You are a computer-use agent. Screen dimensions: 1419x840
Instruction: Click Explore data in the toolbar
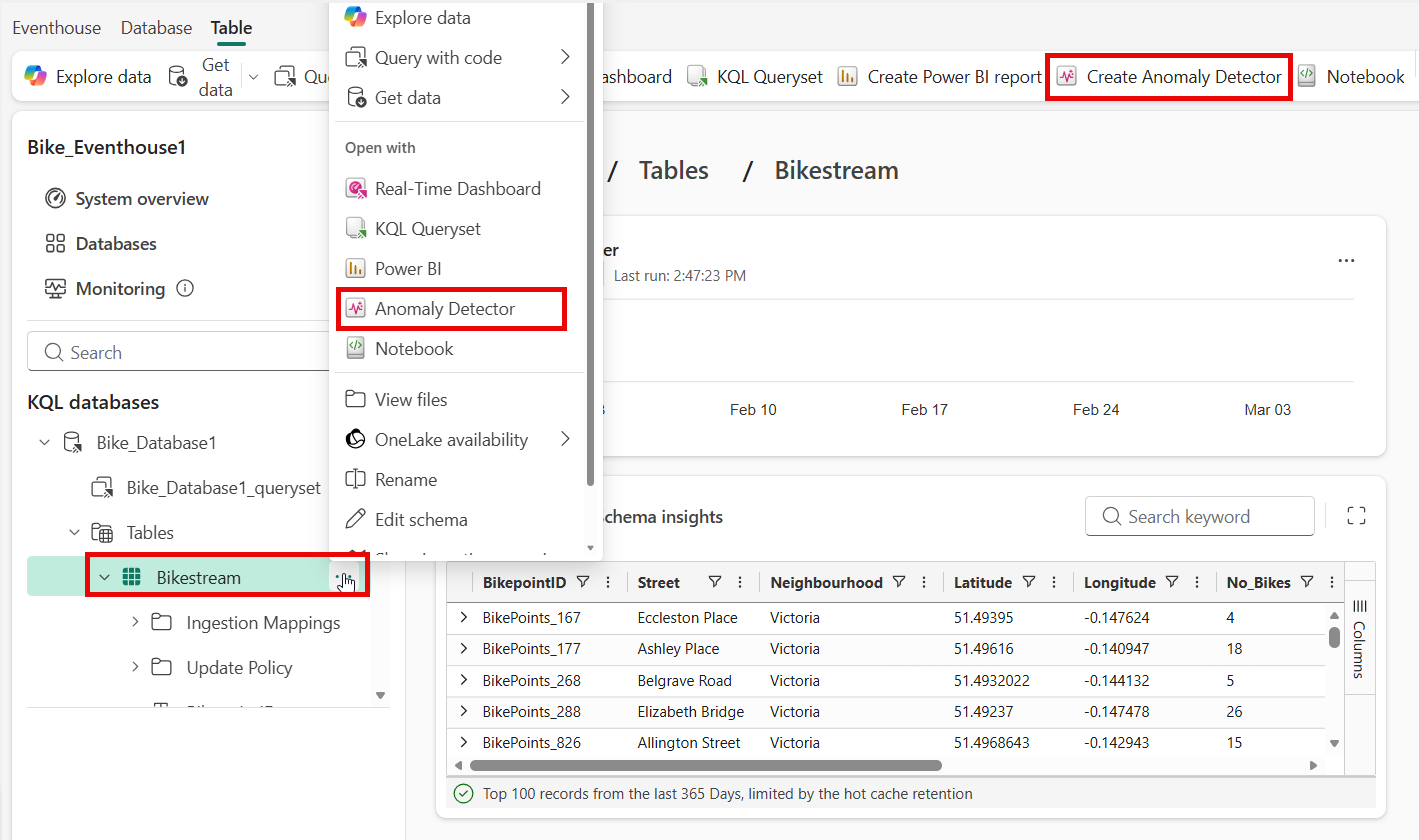[88, 77]
